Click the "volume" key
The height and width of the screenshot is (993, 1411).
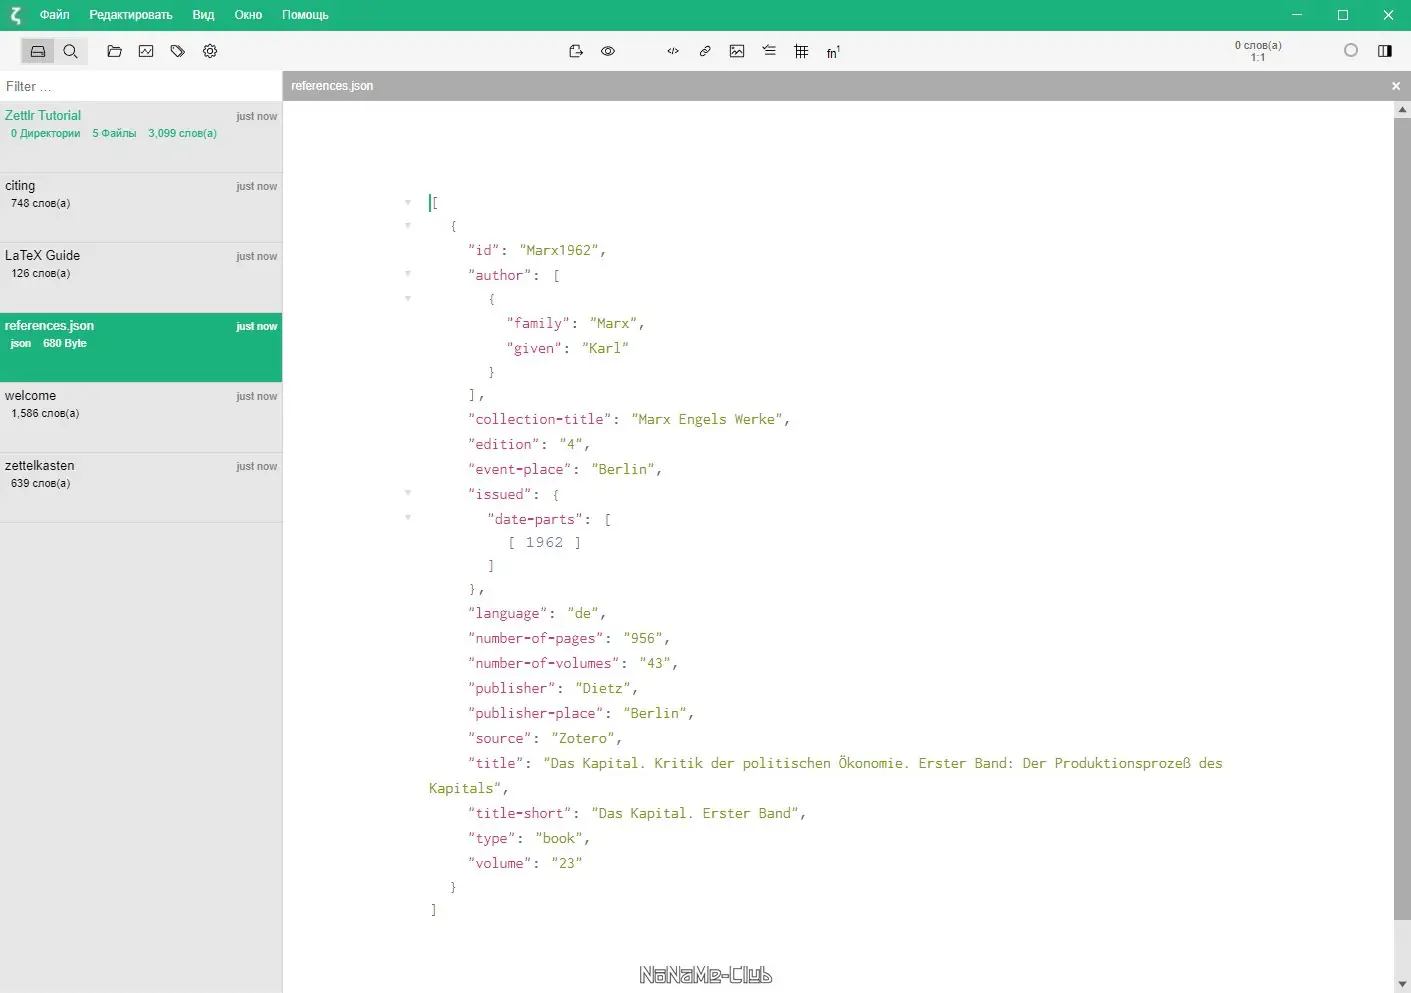click(500, 863)
